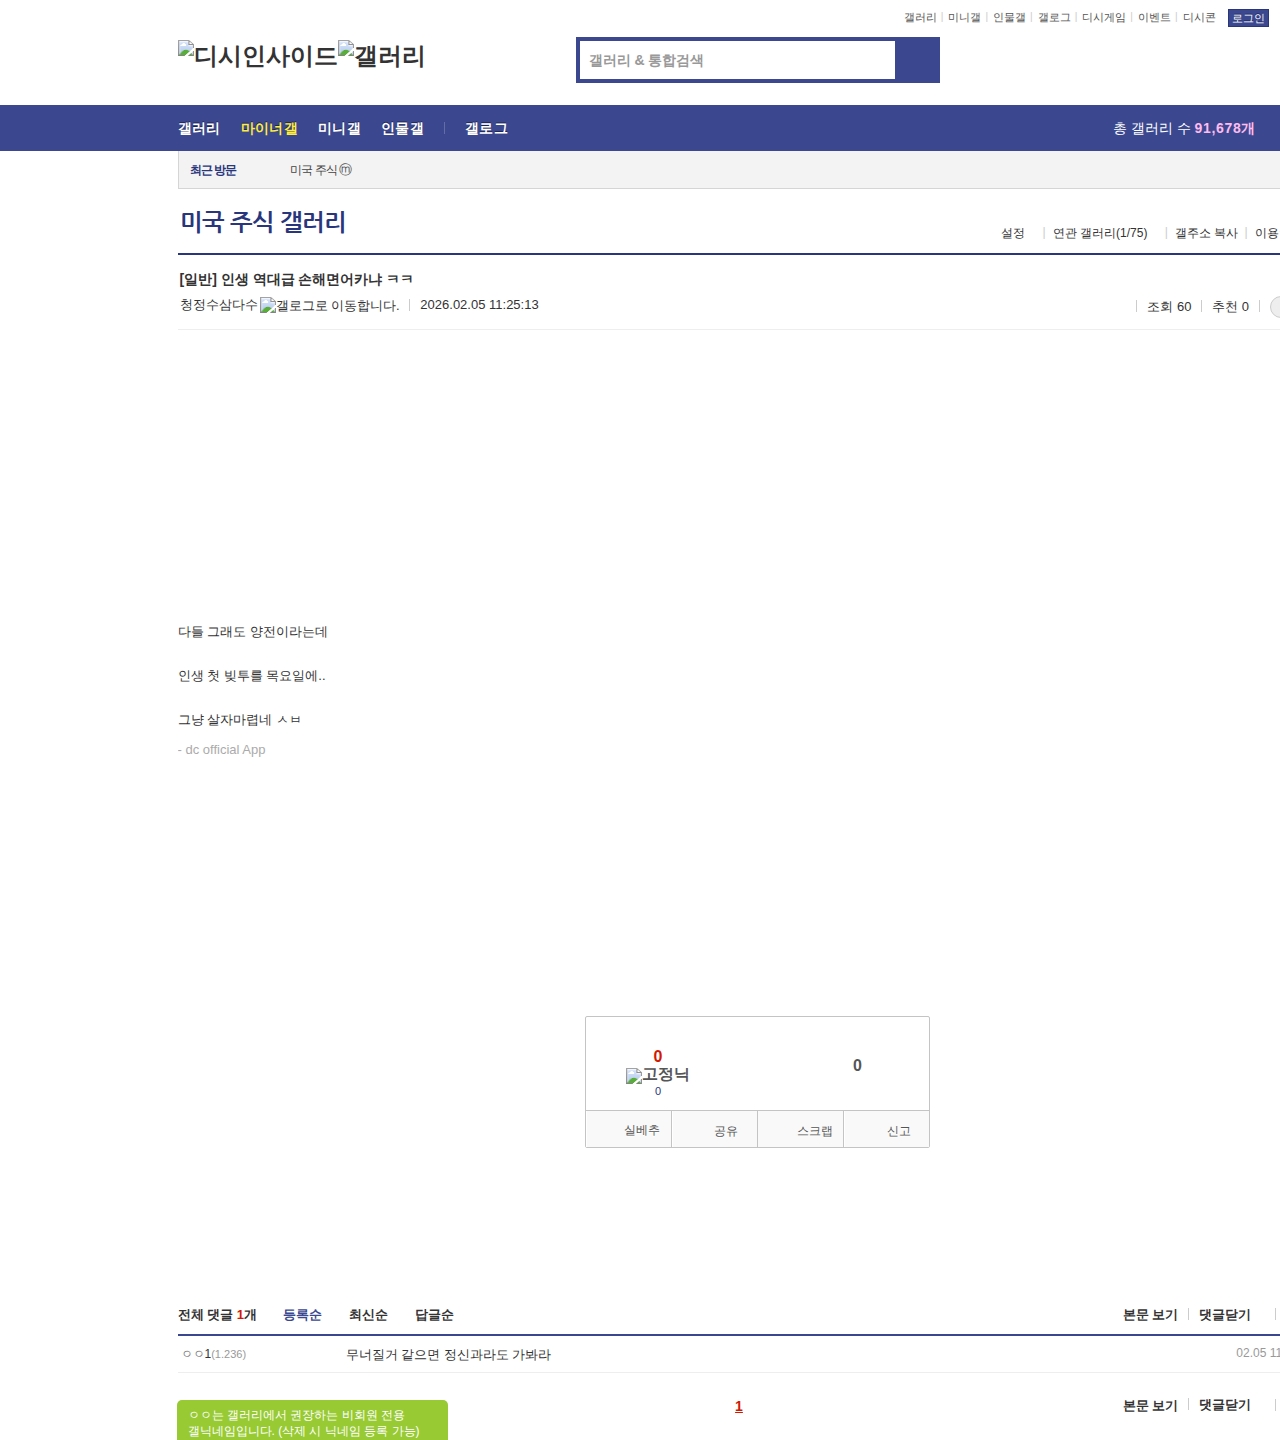1280x1440 pixels.
Task: Open the 미국 주식 갤러리 title heading
Action: pyautogui.click(x=263, y=222)
